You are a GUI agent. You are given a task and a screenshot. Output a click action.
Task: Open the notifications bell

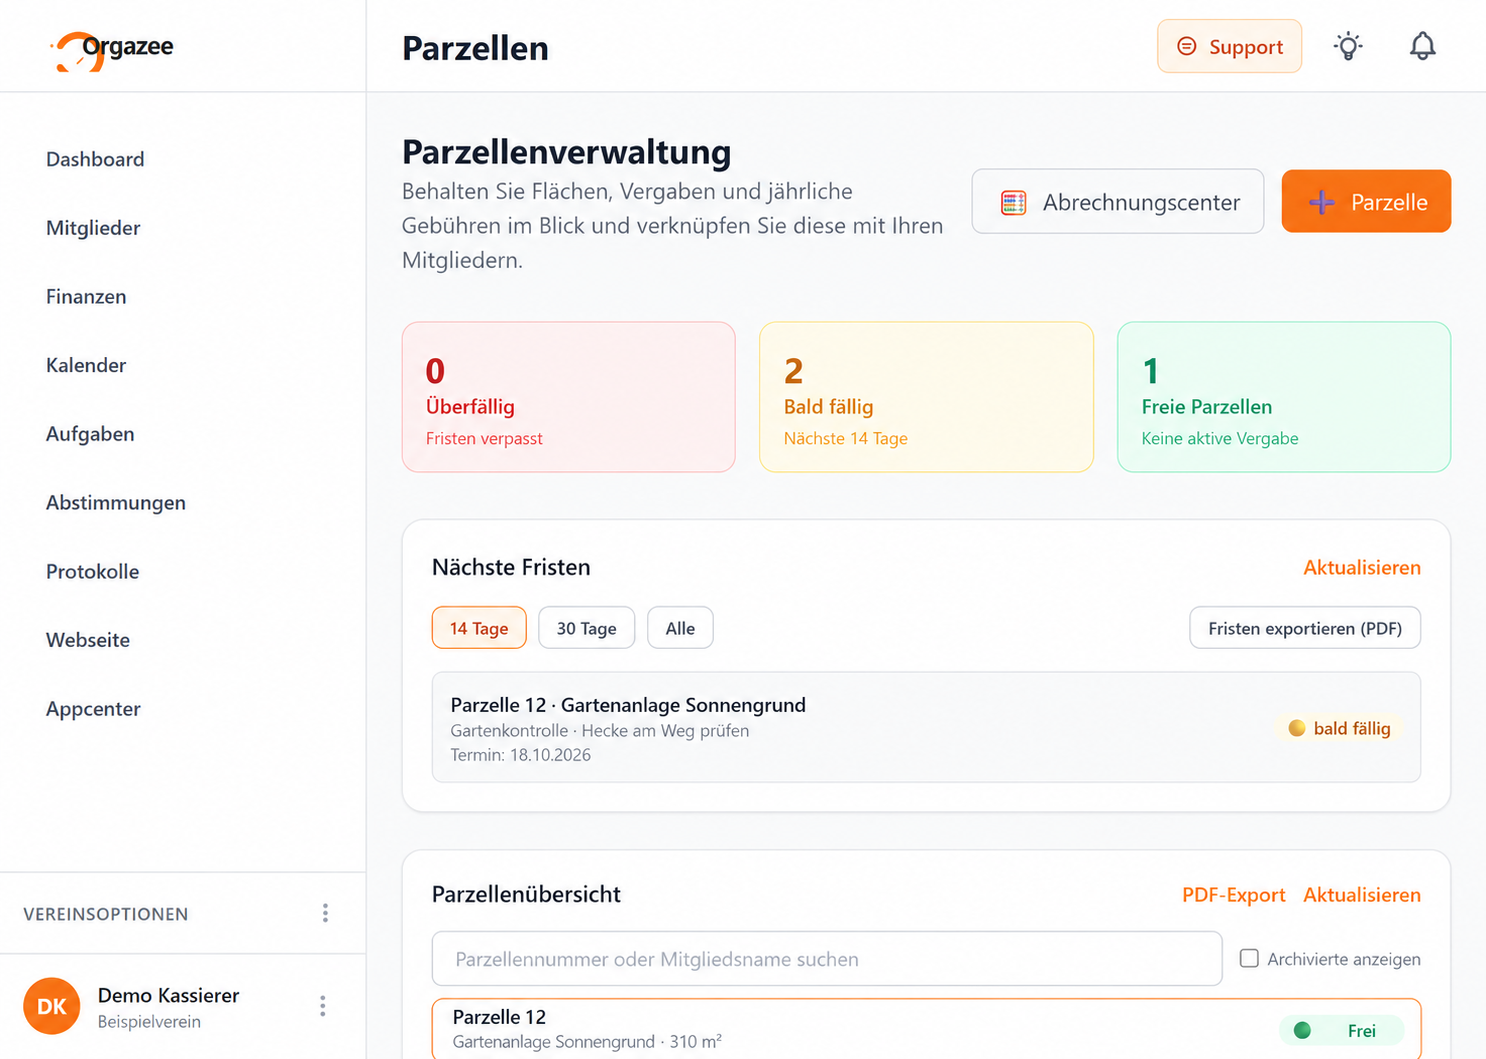coord(1422,46)
